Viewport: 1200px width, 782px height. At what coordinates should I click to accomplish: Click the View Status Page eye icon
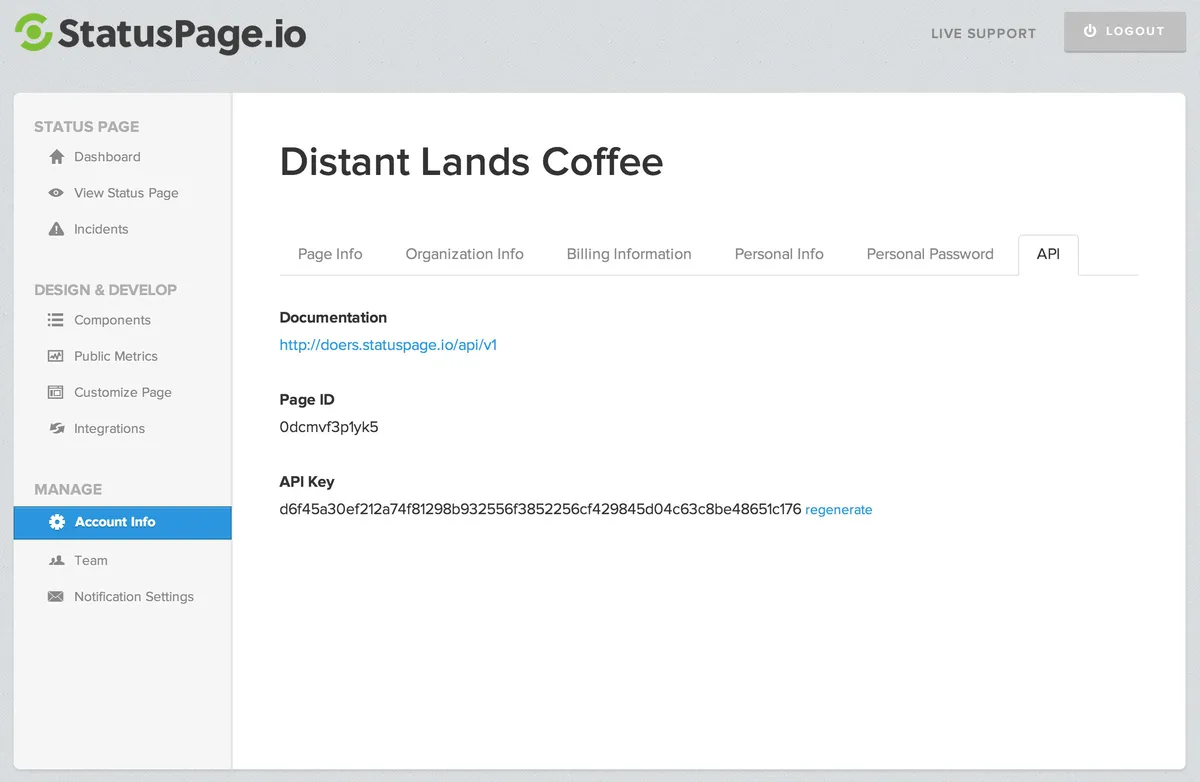56,193
